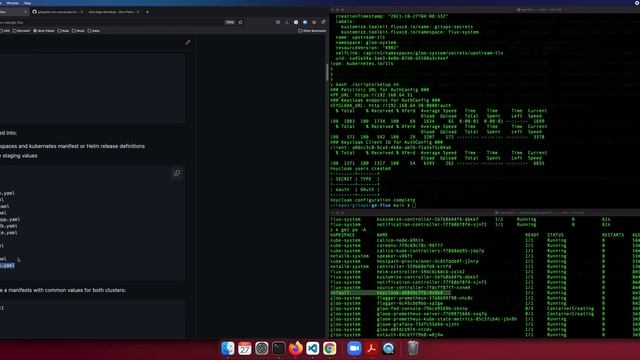Image resolution: width=640 pixels, height=360 pixels.
Task: Open the Calendar app in the dock
Action: click(244, 348)
